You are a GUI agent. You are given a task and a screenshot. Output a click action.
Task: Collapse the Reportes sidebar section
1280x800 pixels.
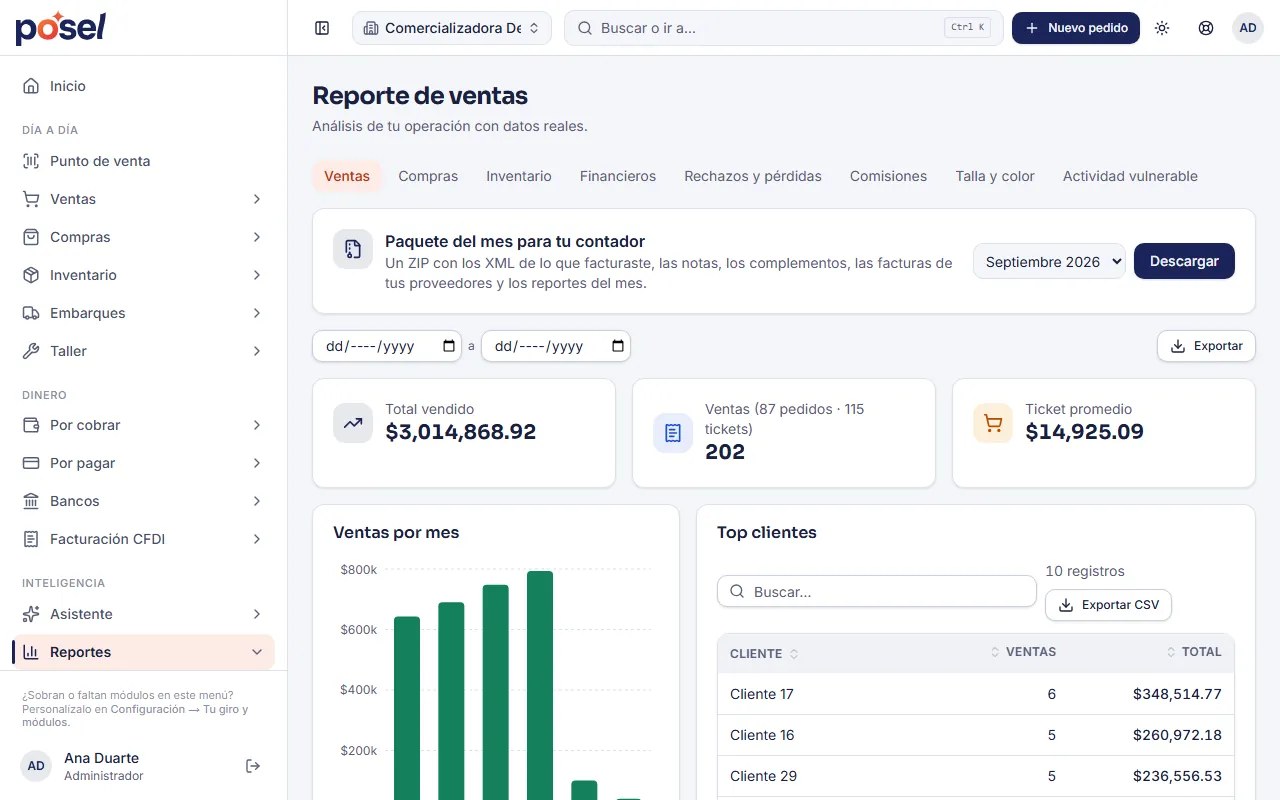click(x=257, y=652)
